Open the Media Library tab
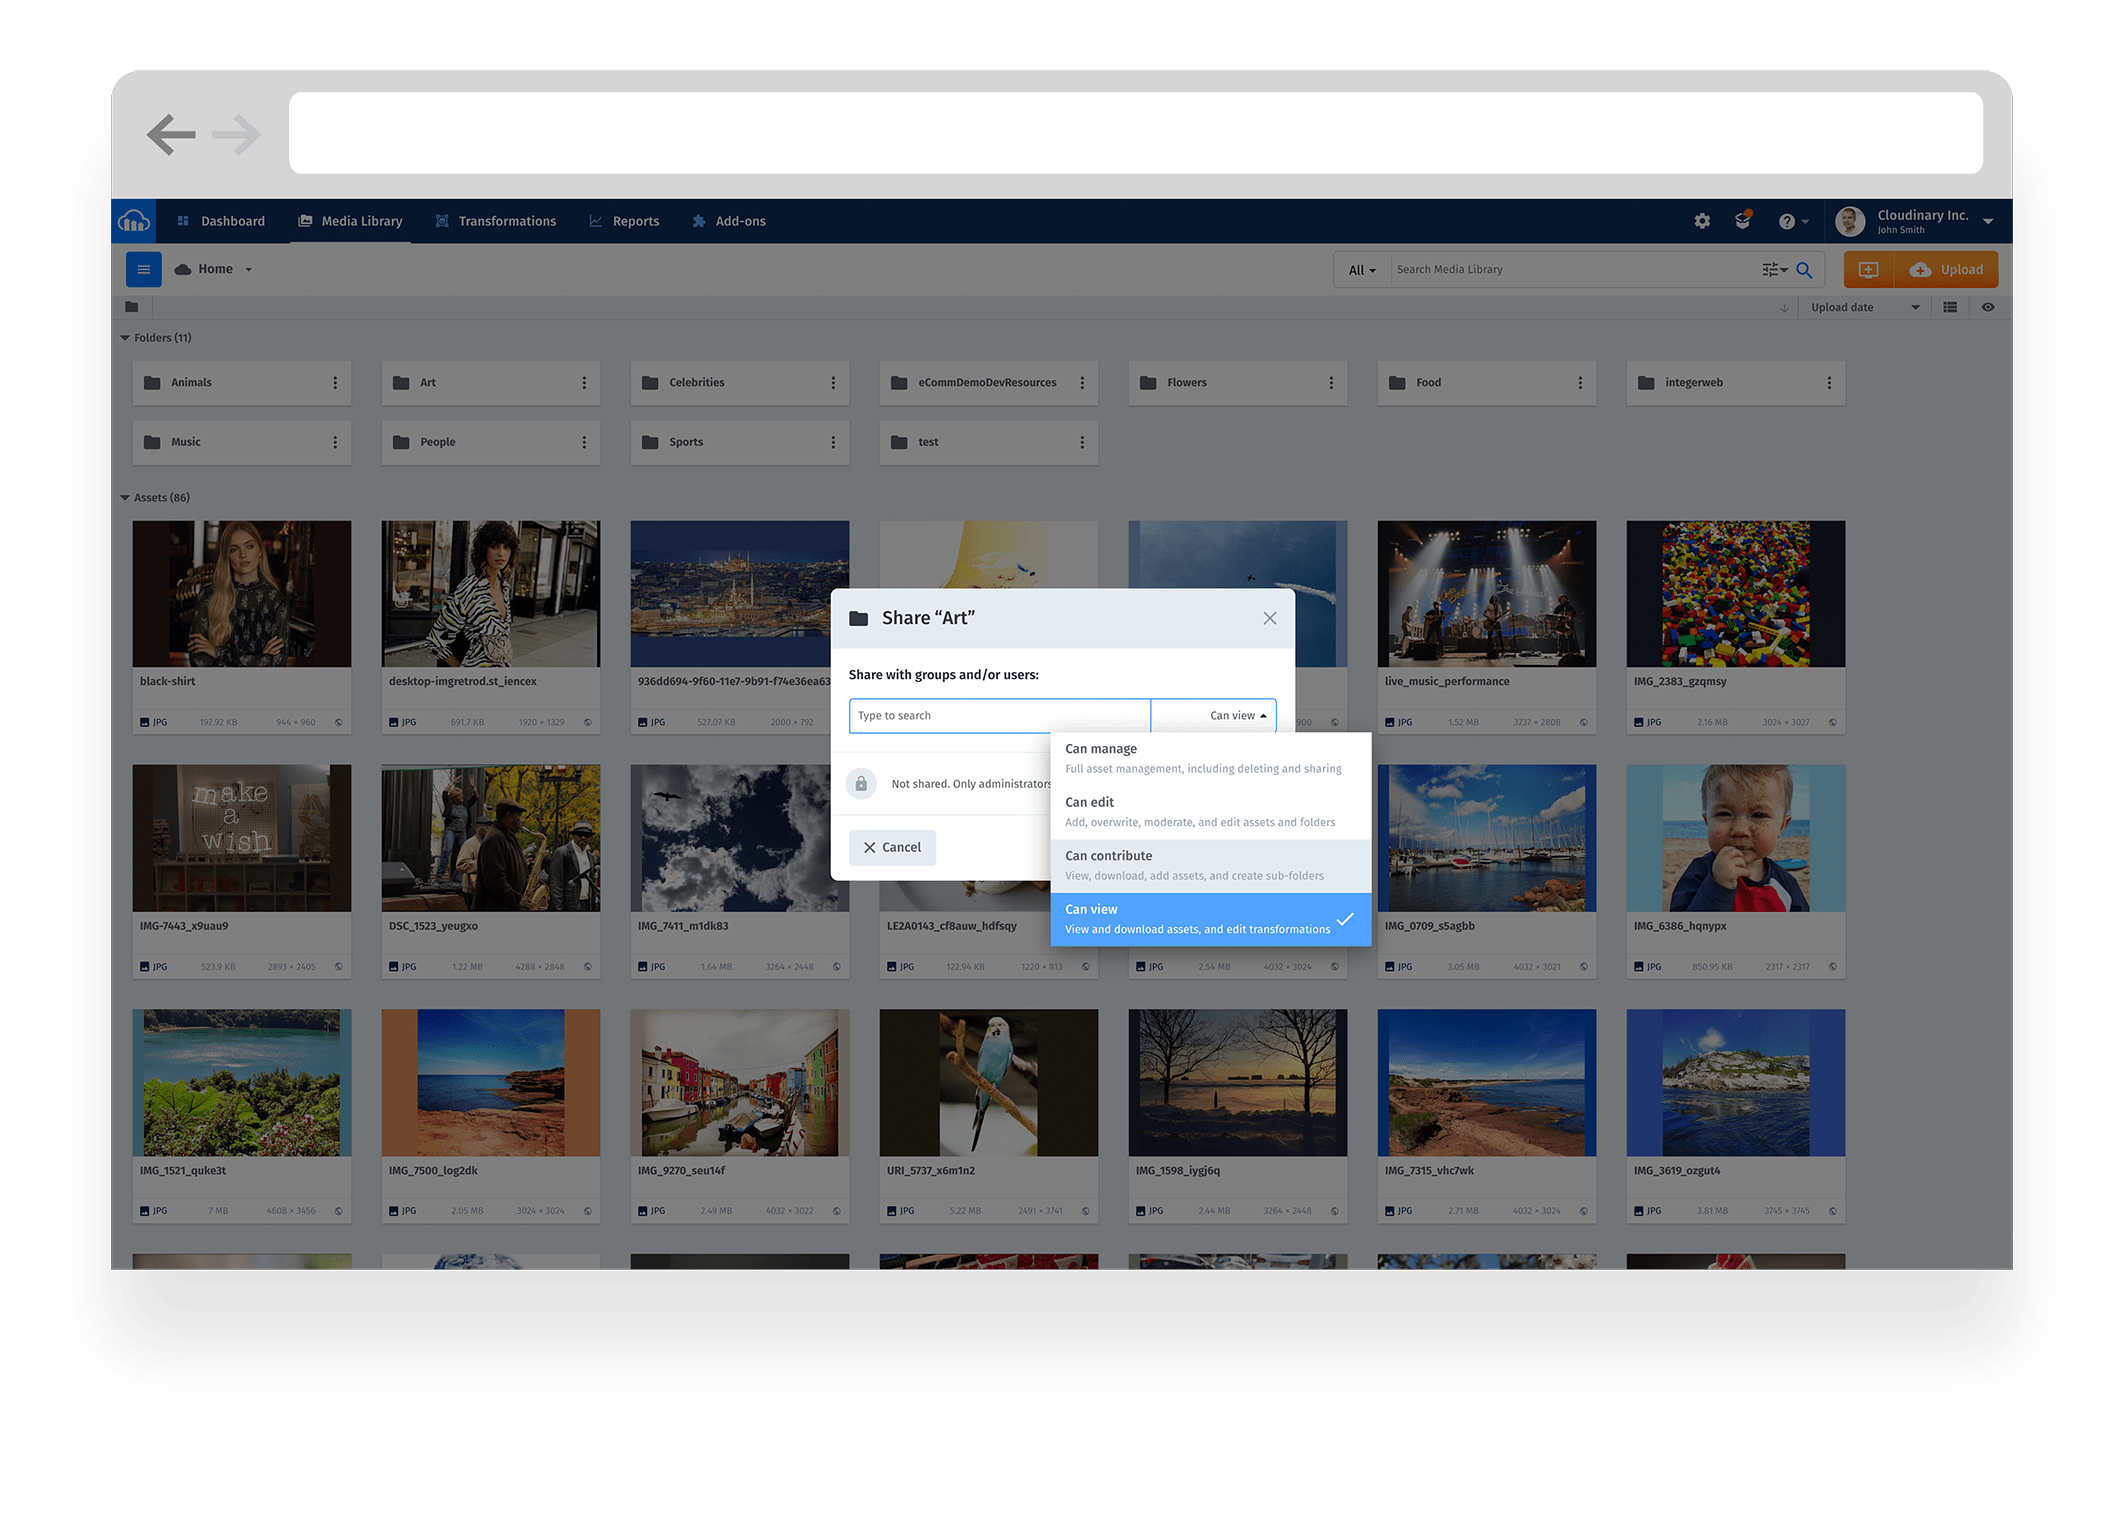Image resolution: width=2124 pixels, height=1517 pixels. [351, 221]
